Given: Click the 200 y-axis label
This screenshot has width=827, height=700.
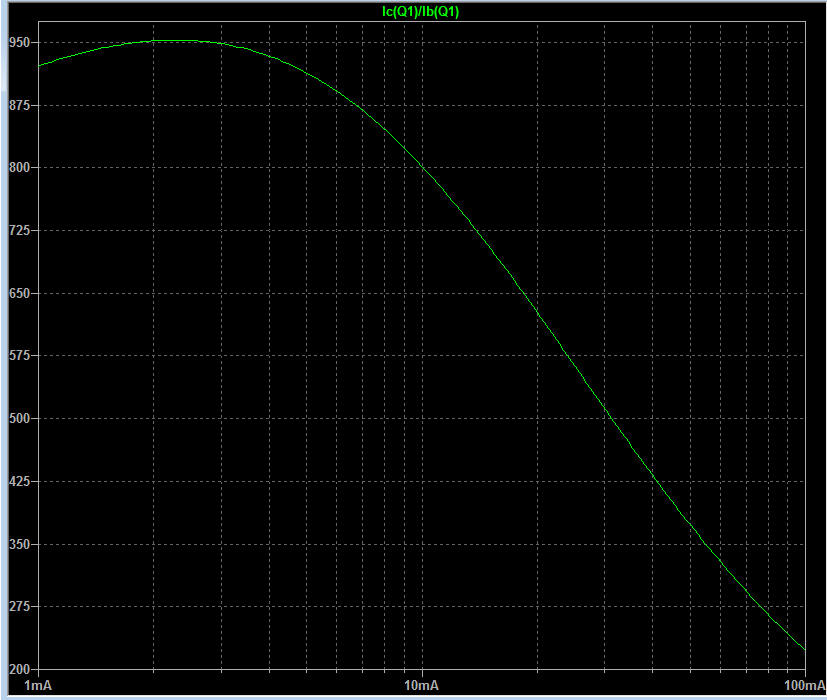Looking at the screenshot, I should 20,669.
